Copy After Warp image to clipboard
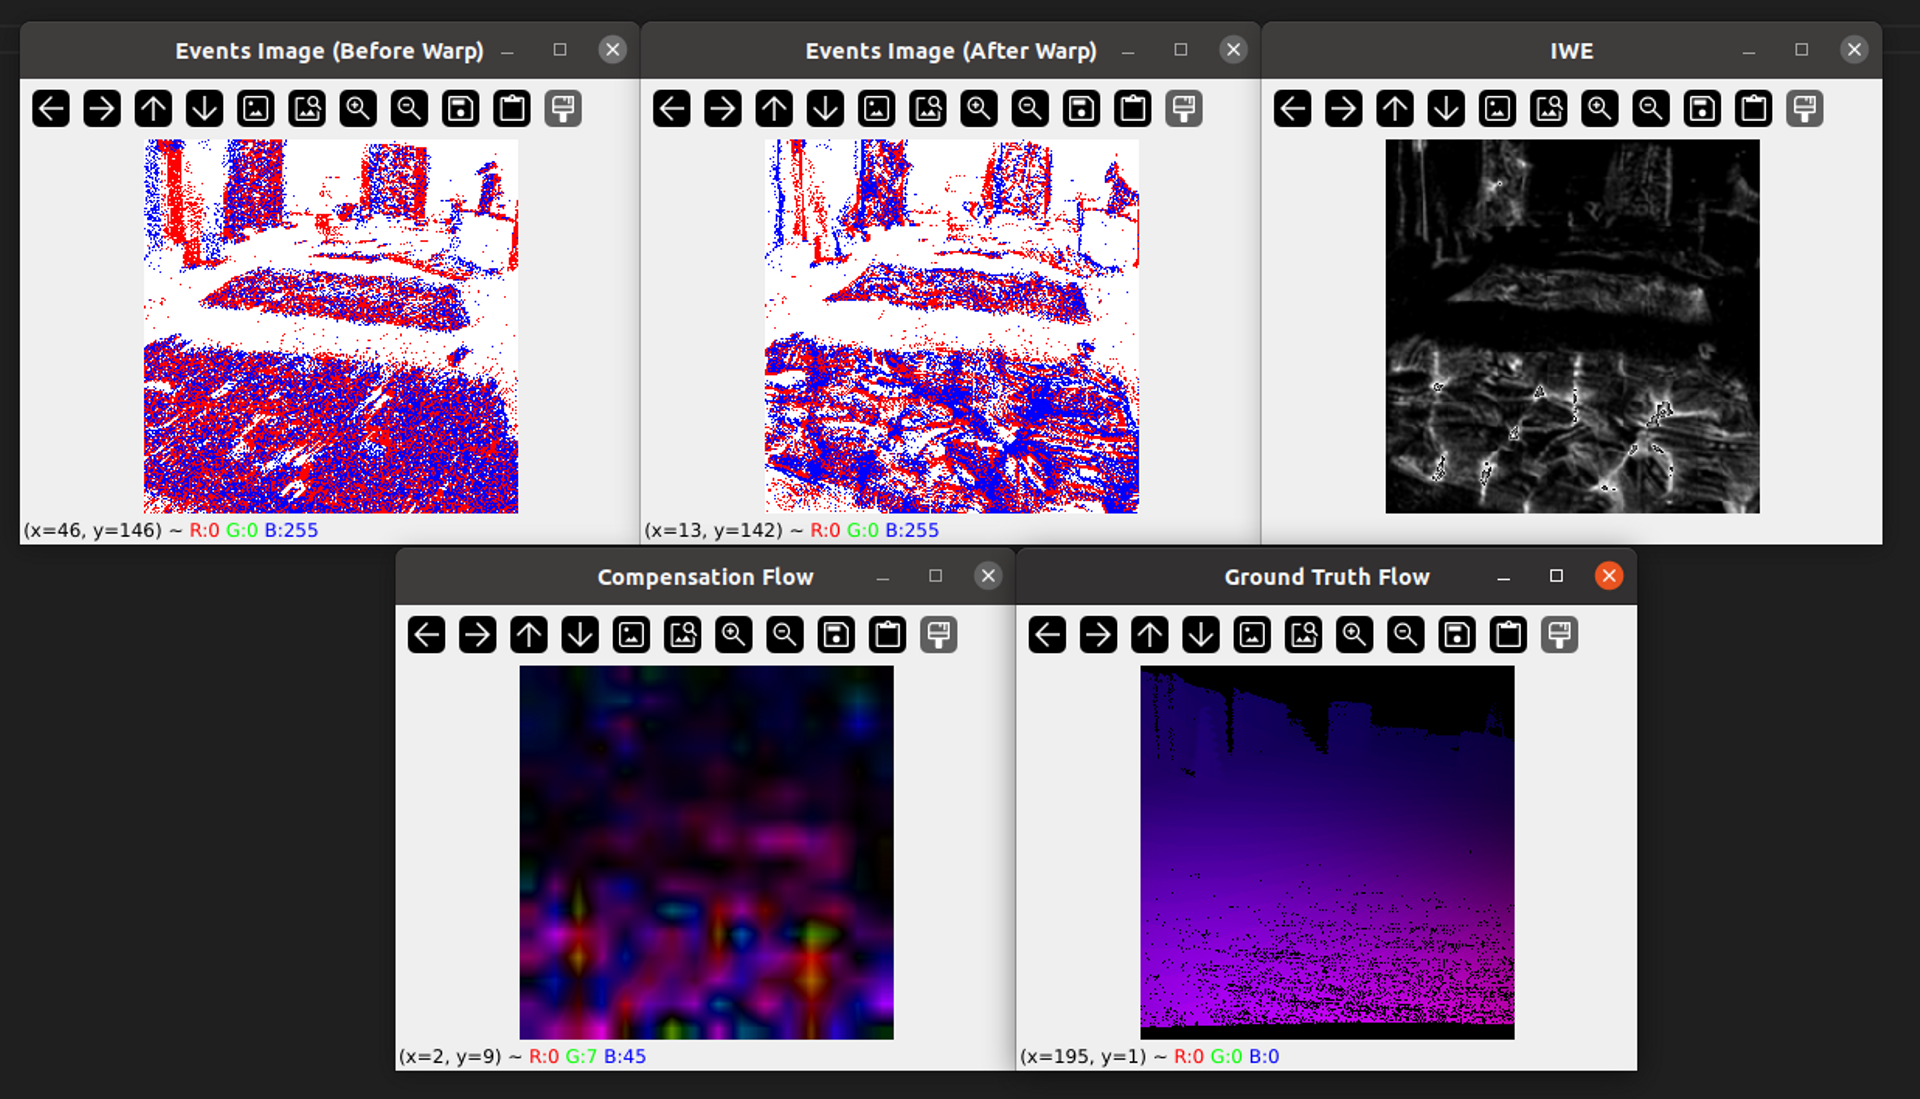Image resolution: width=1920 pixels, height=1099 pixels. click(1133, 108)
